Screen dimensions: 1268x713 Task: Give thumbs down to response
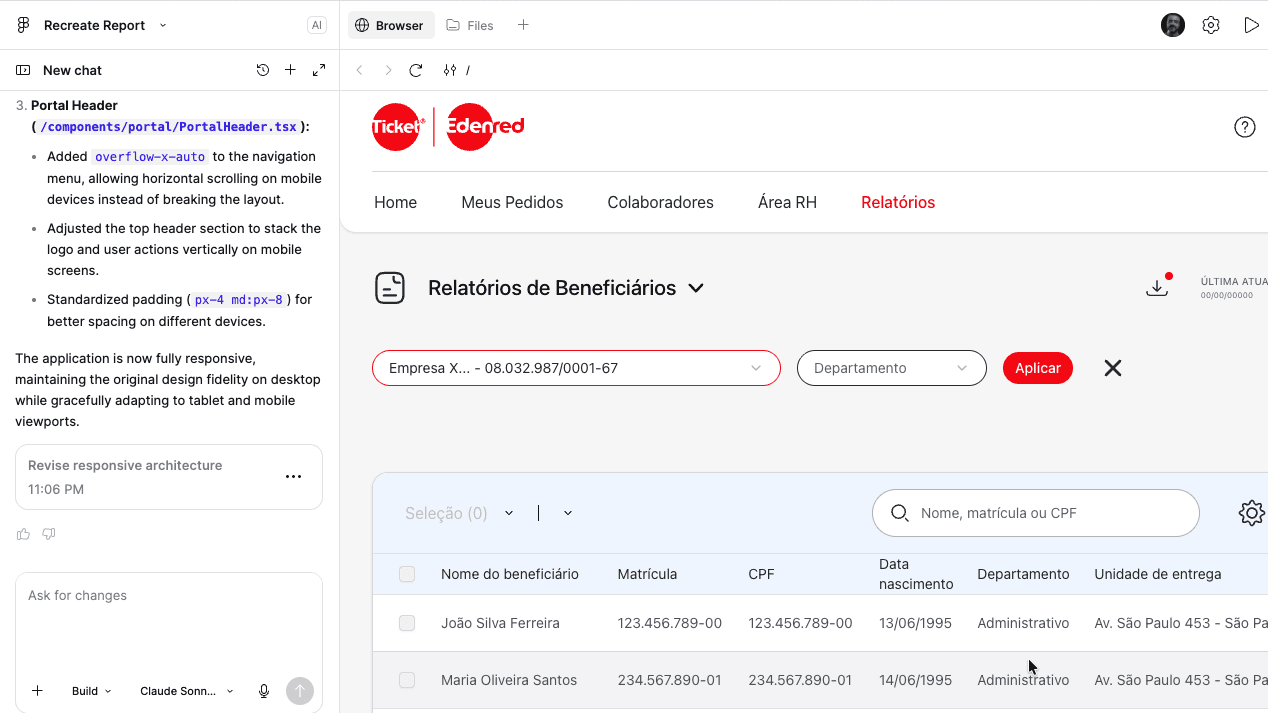[x=49, y=534]
